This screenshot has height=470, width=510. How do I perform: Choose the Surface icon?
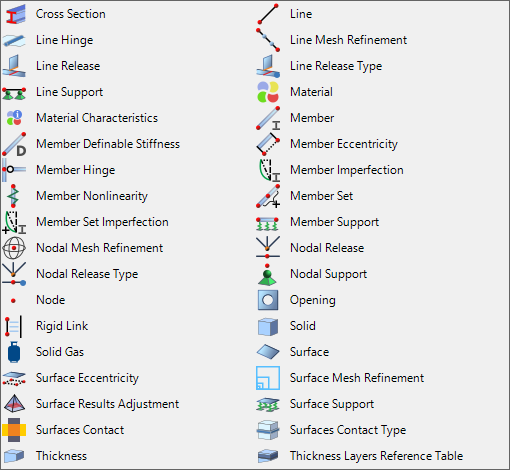coord(268,352)
